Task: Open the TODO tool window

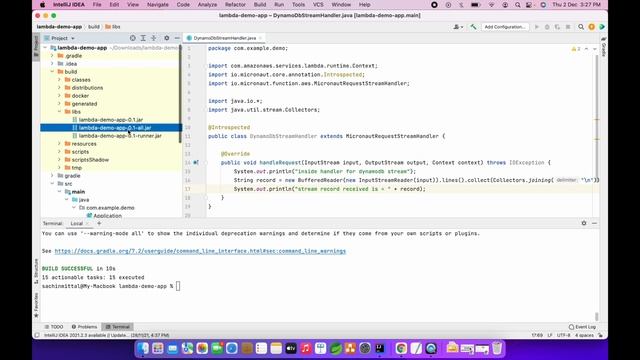Action: pyautogui.click(x=54, y=327)
